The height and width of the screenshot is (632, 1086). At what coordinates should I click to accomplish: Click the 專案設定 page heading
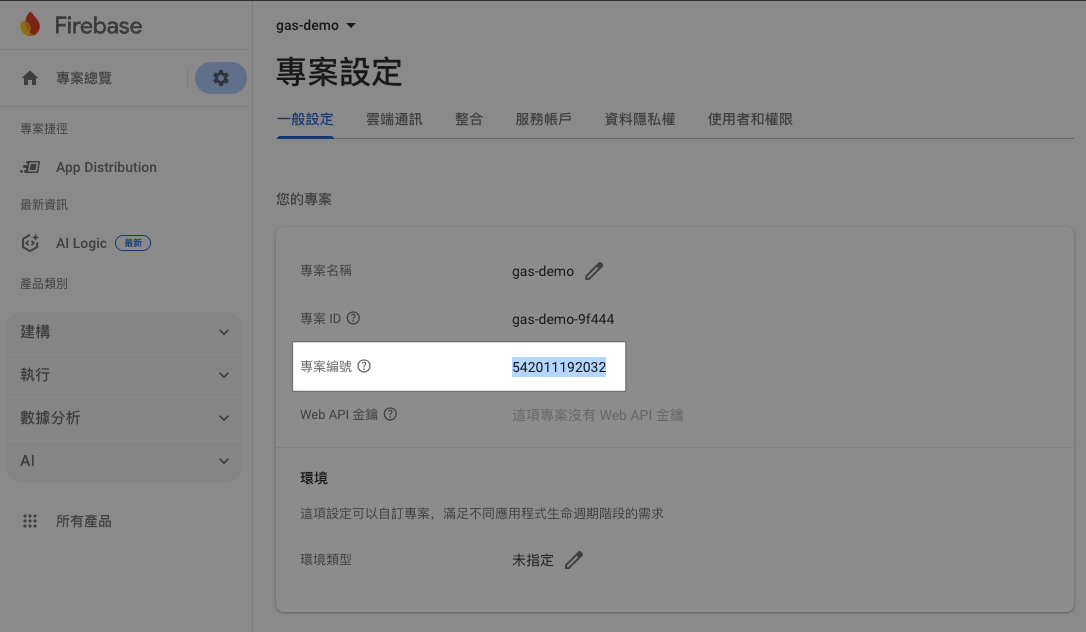pyautogui.click(x=339, y=72)
